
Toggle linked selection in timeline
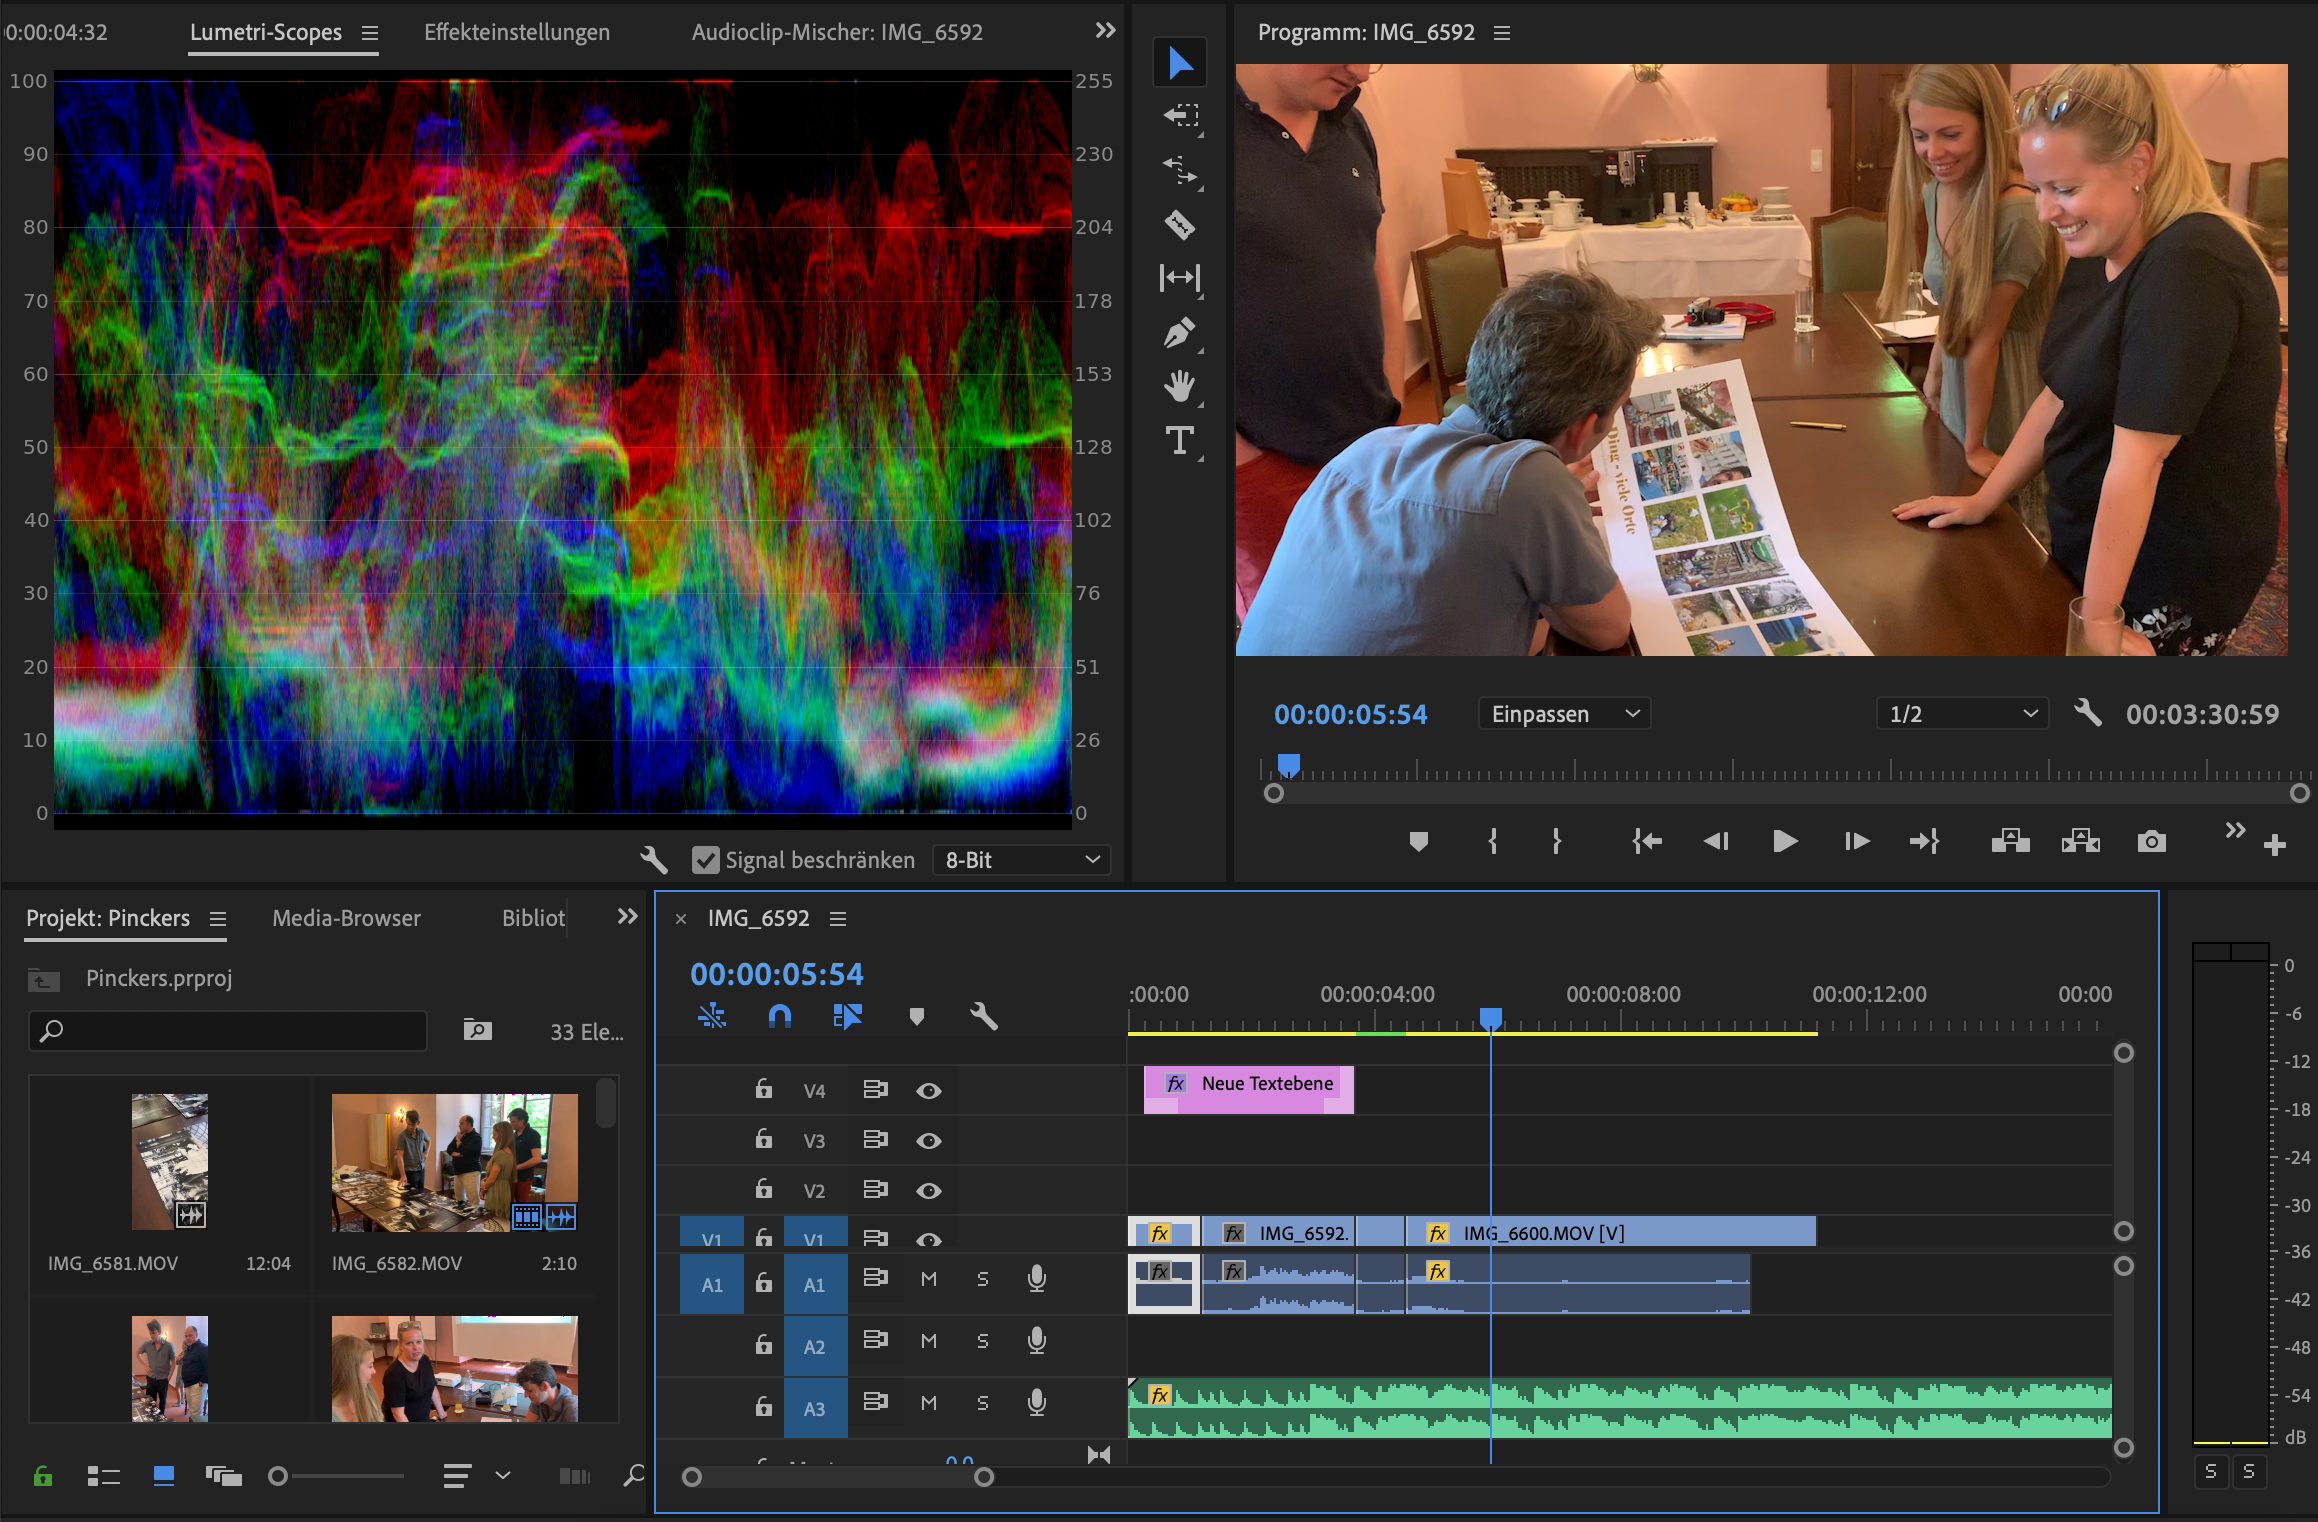coord(847,1017)
